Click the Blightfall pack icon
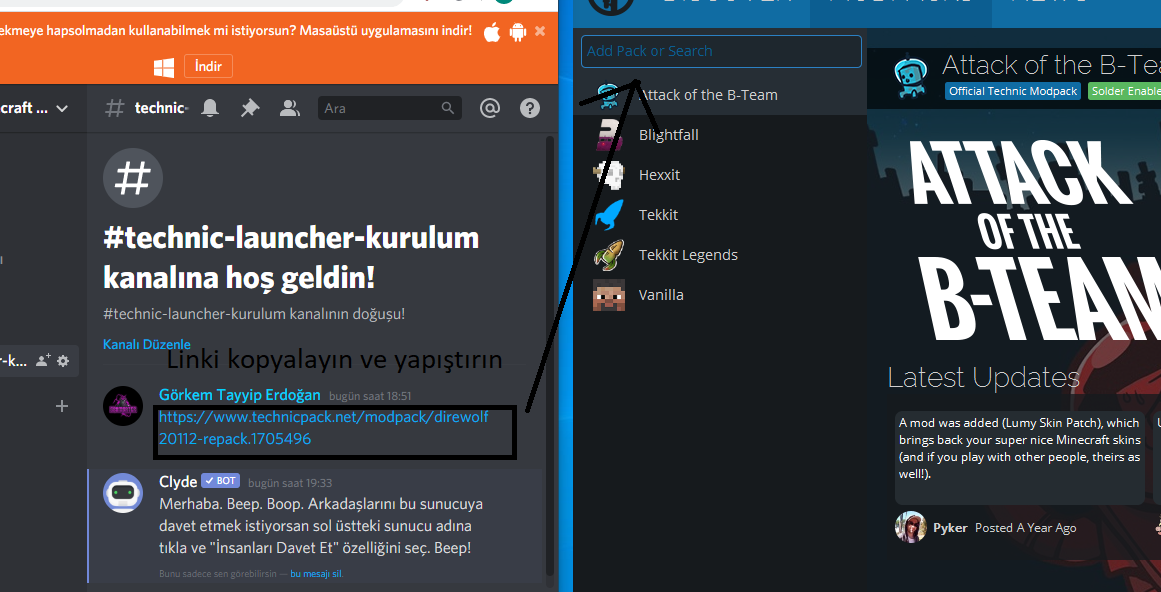Image resolution: width=1161 pixels, height=592 pixels. (x=609, y=135)
